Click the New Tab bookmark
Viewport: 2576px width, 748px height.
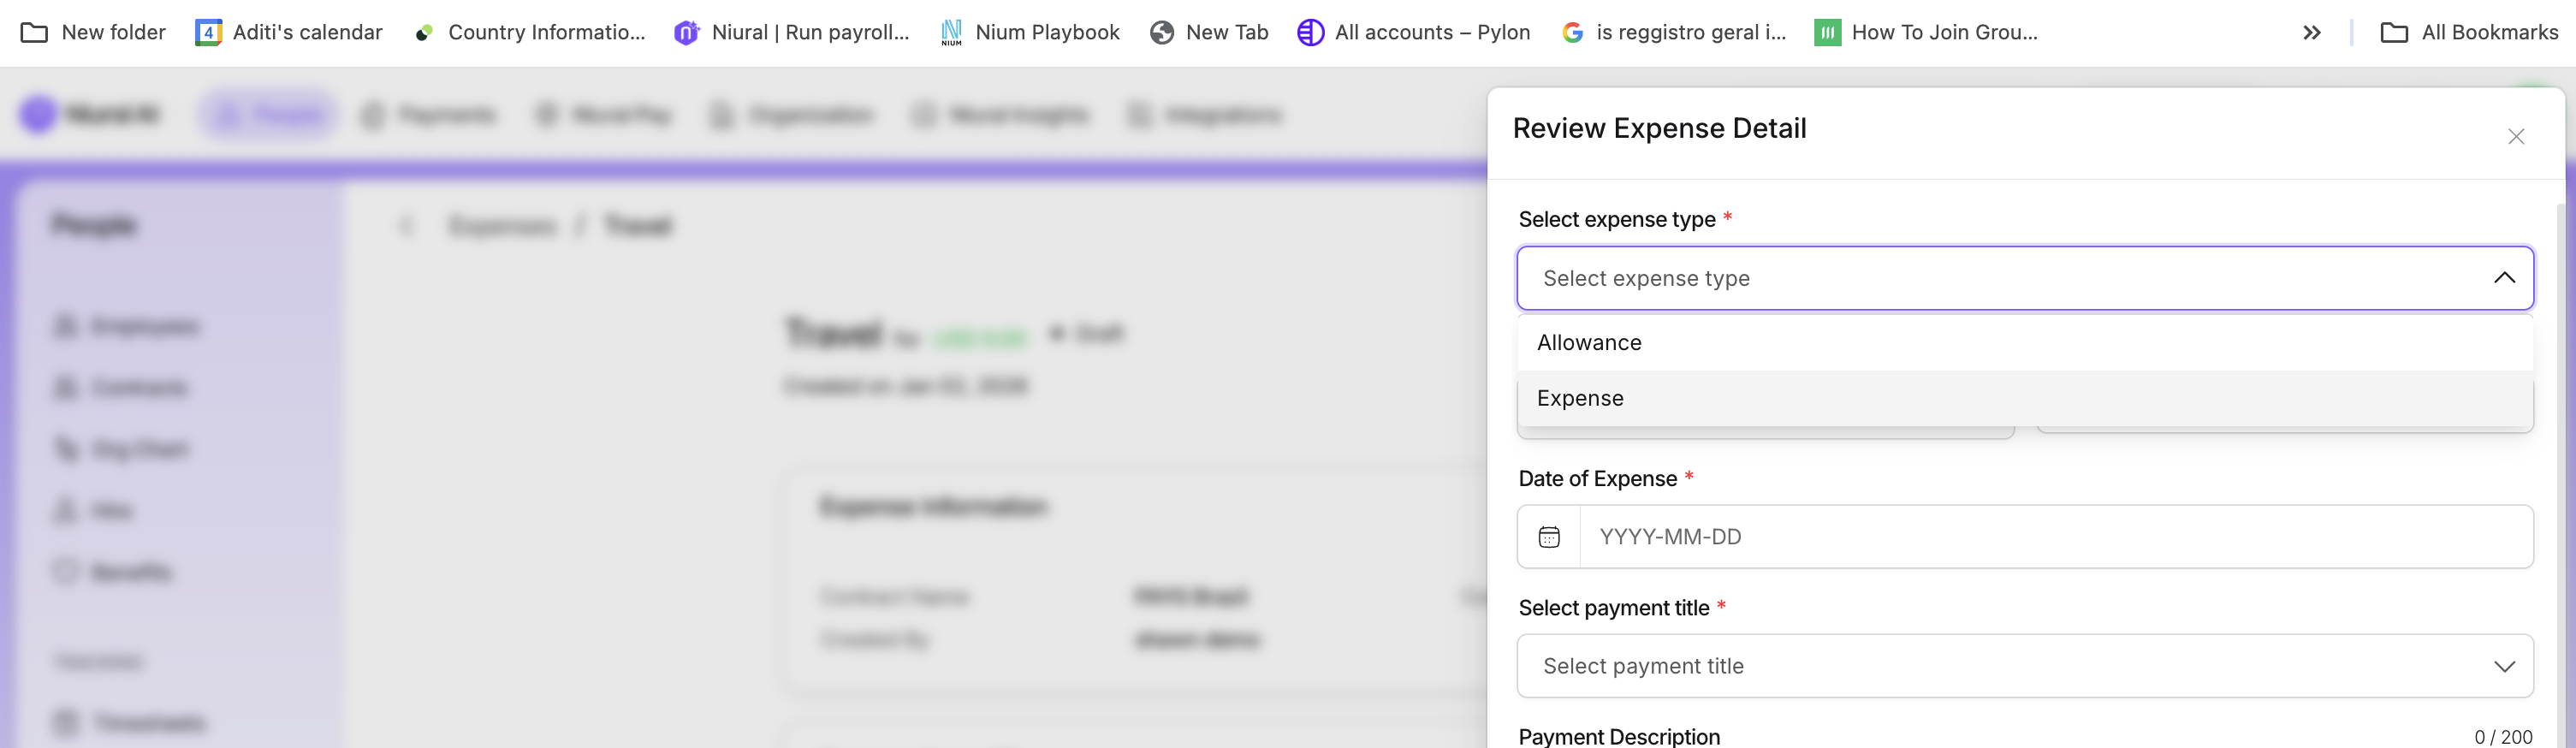click(1209, 32)
